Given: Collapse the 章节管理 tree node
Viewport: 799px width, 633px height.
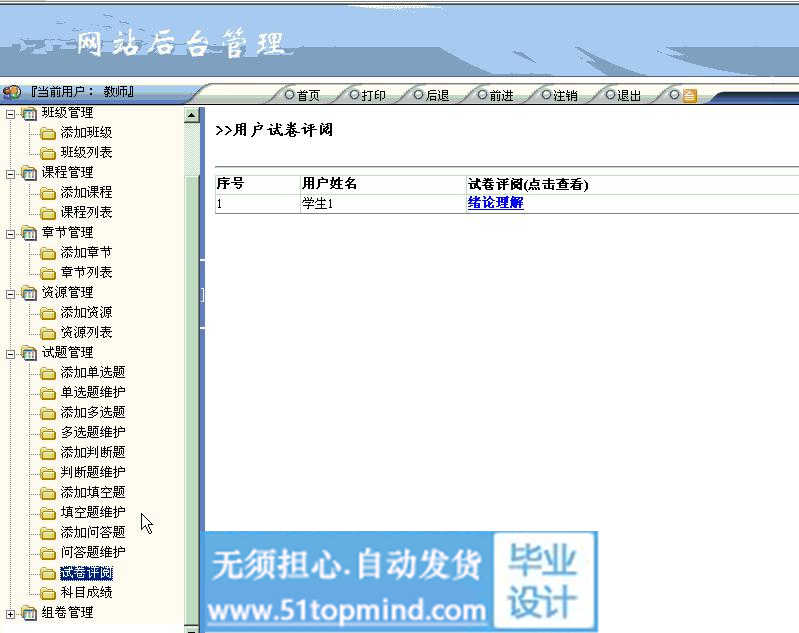Looking at the screenshot, I should point(10,234).
